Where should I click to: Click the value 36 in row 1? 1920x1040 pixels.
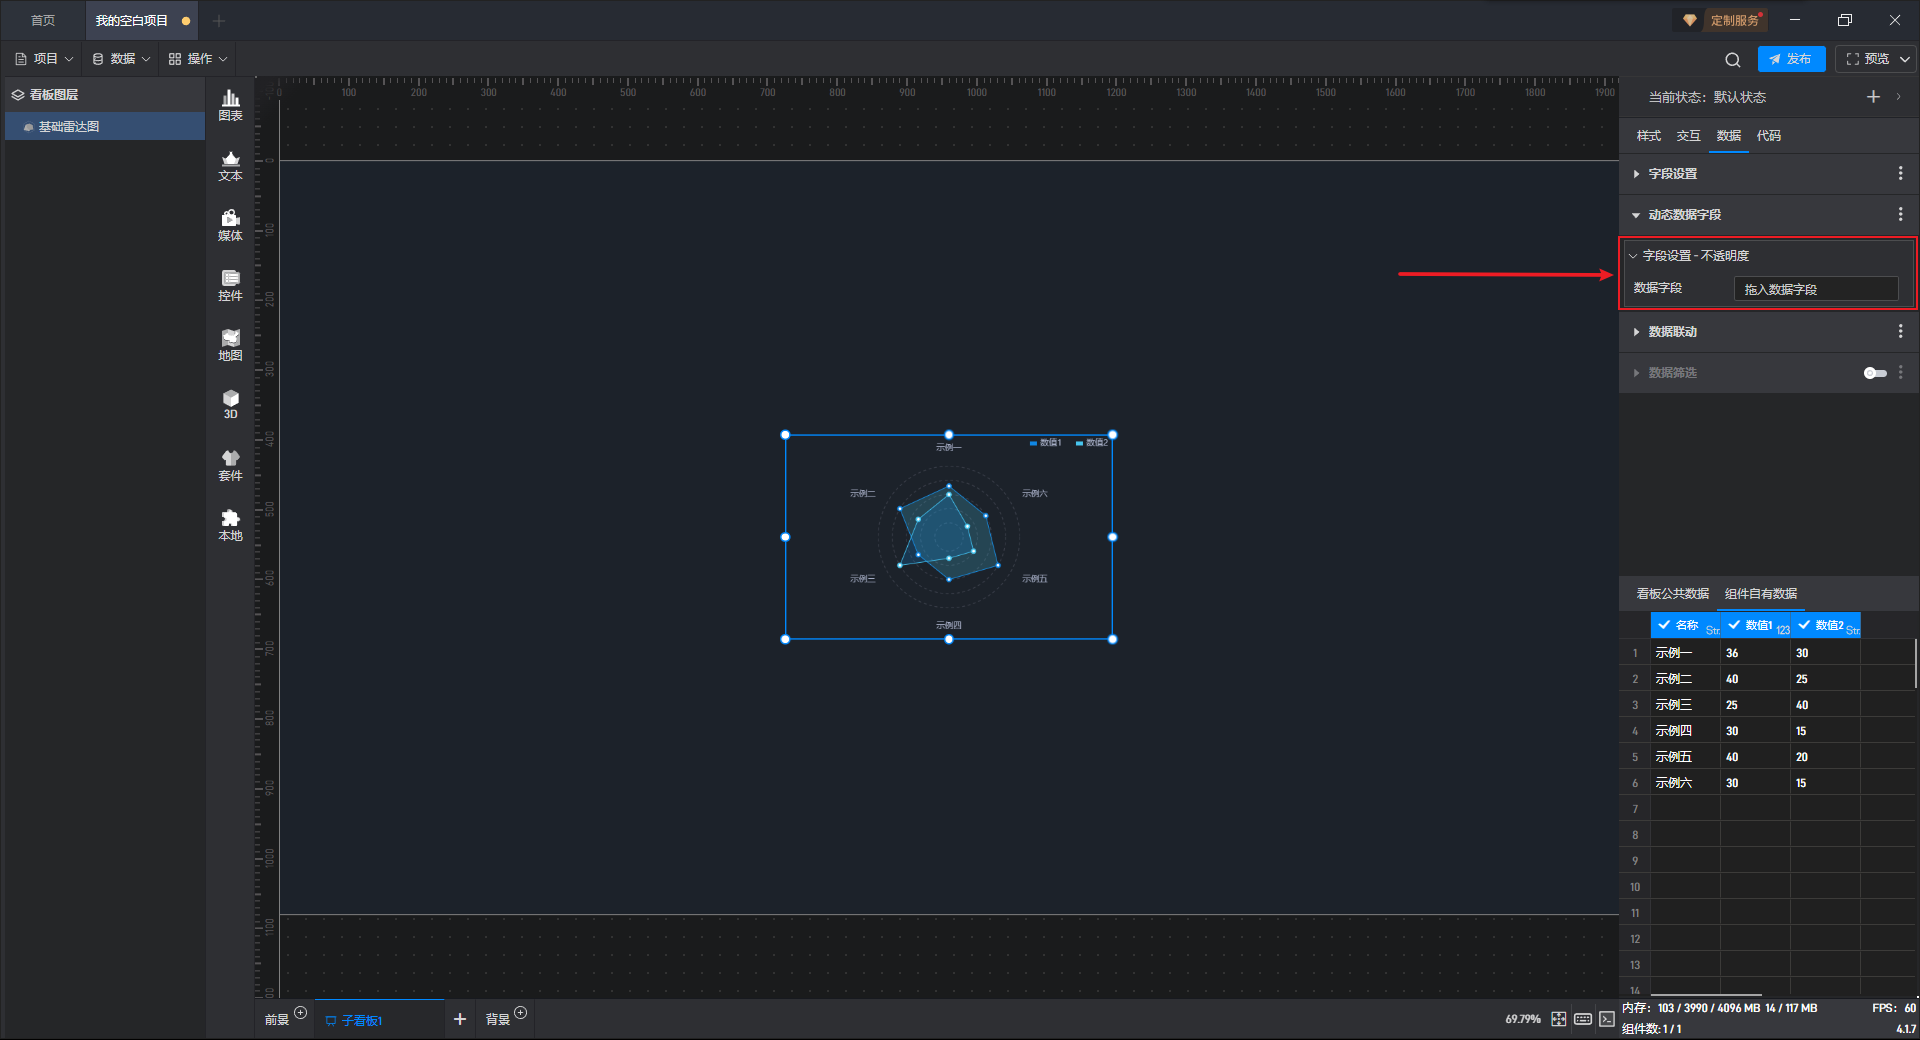click(1755, 653)
